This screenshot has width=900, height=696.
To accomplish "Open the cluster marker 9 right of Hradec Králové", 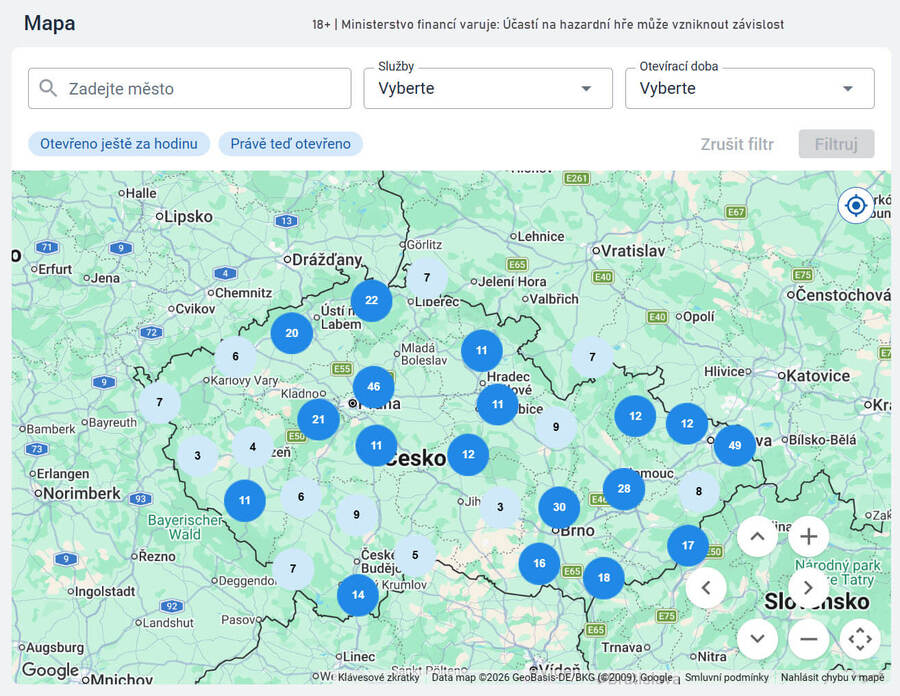I will pos(556,427).
